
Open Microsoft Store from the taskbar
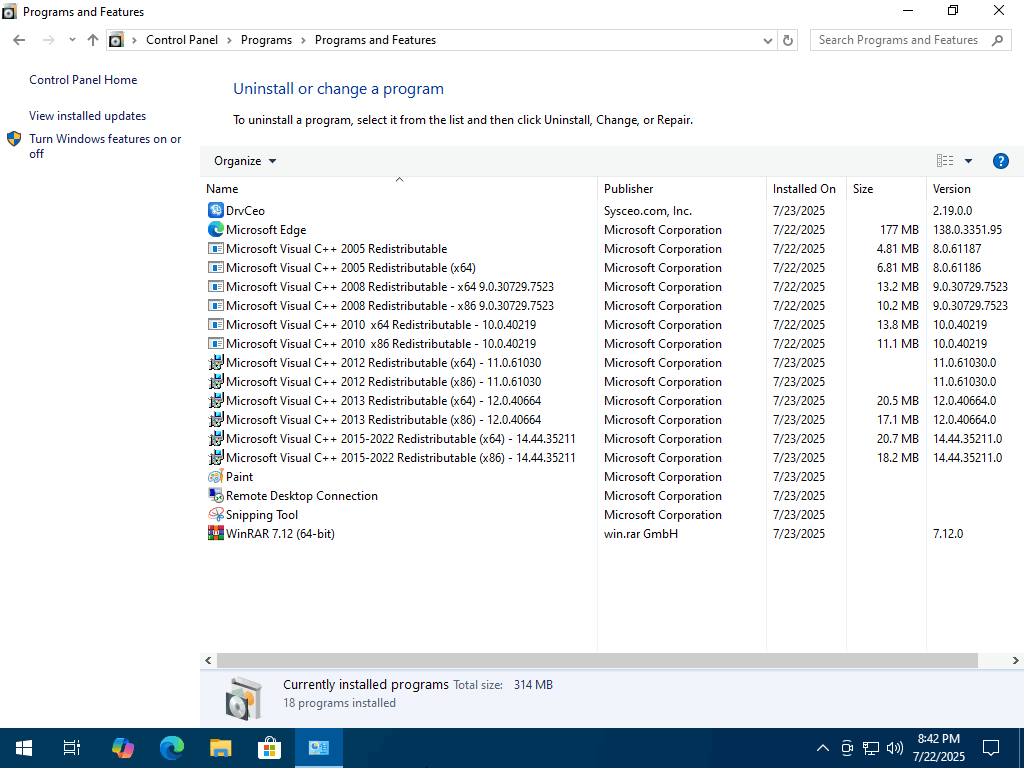pyautogui.click(x=269, y=748)
